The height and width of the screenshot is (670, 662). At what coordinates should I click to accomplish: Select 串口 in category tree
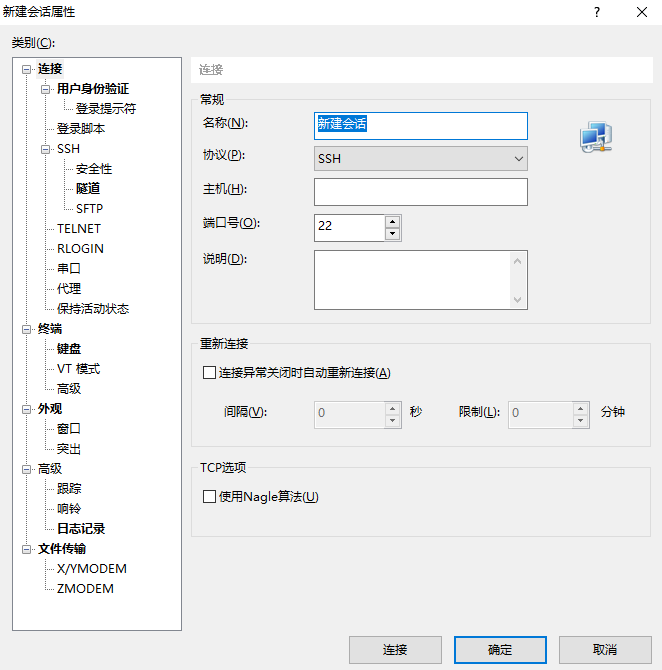69,268
